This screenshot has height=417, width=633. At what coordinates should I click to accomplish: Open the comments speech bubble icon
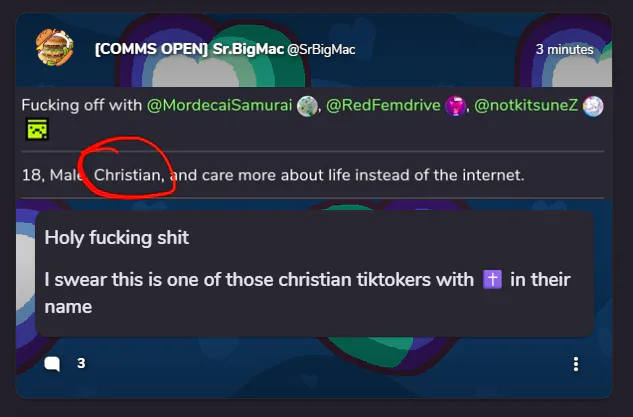tap(52, 364)
